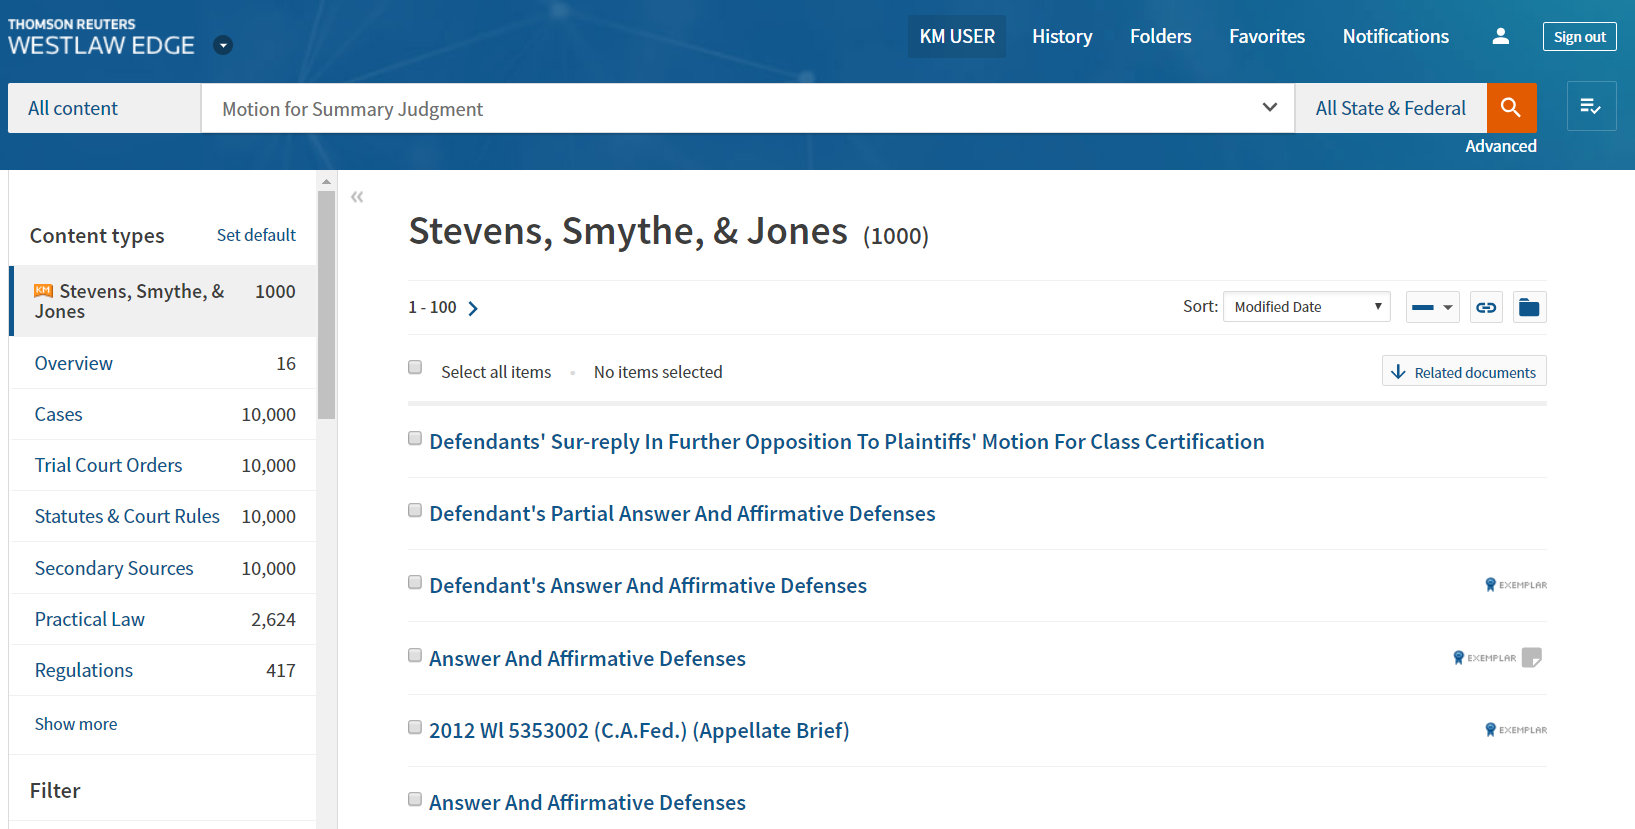Click the orange search magnifier button
The image size is (1635, 829).
pyautogui.click(x=1511, y=108)
